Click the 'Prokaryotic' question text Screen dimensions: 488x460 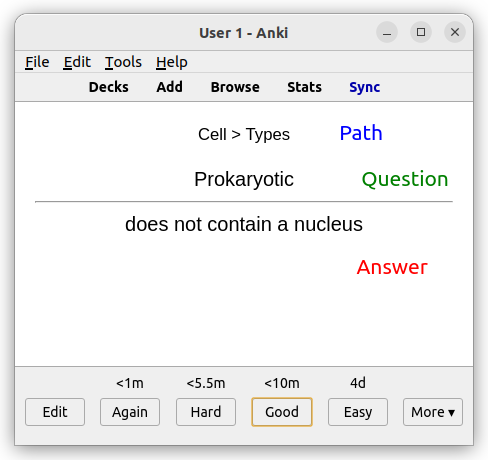pos(244,179)
